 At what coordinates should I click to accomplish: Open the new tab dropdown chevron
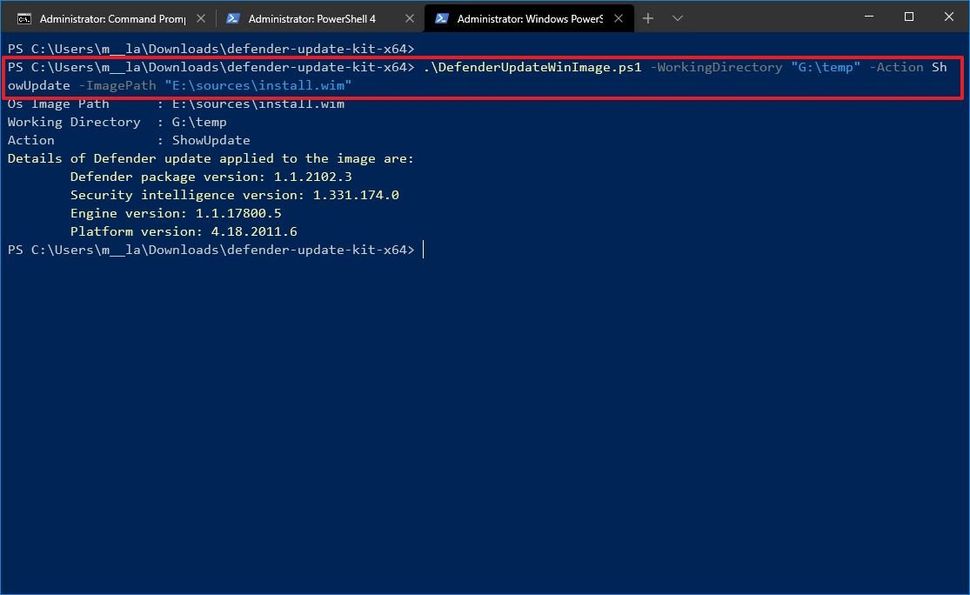pyautogui.click(x=678, y=18)
